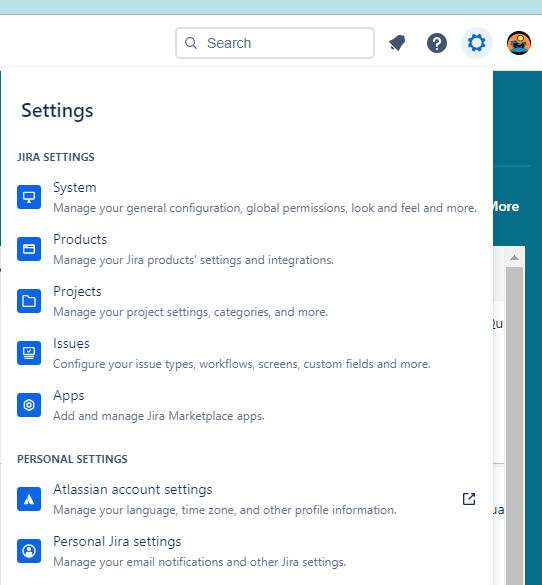This screenshot has height=585, width=542.
Task: Click the gray vertical scrollbar thumb
Action: (x=514, y=425)
